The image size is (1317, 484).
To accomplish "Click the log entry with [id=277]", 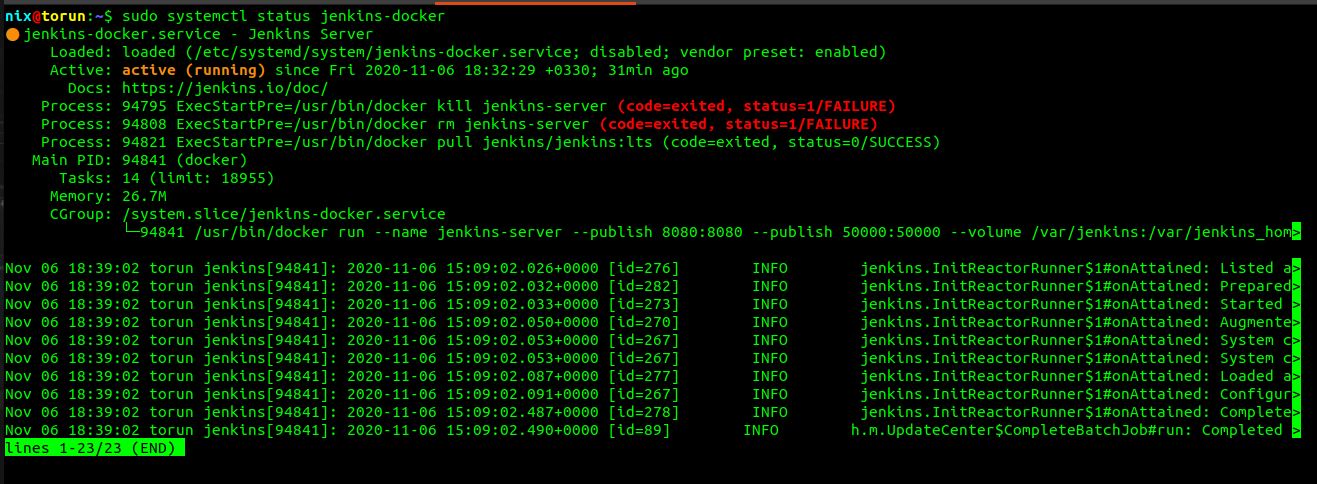I will coord(653,377).
